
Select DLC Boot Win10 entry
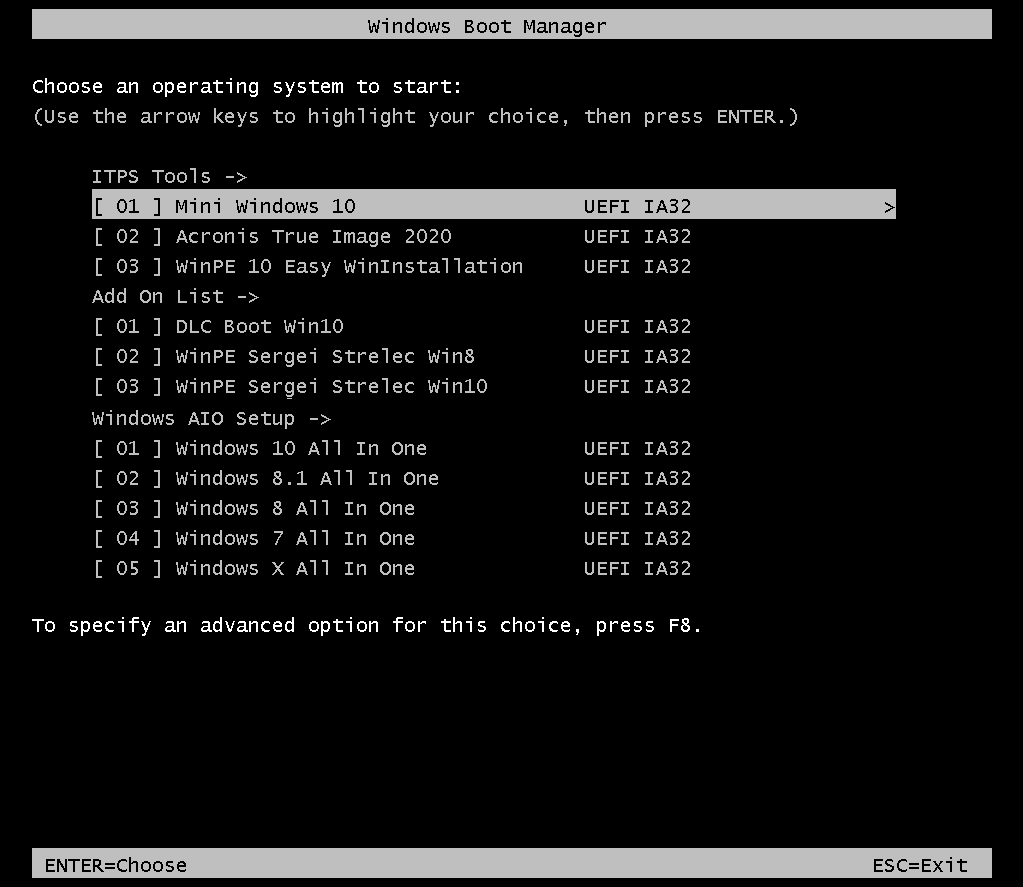392,326
